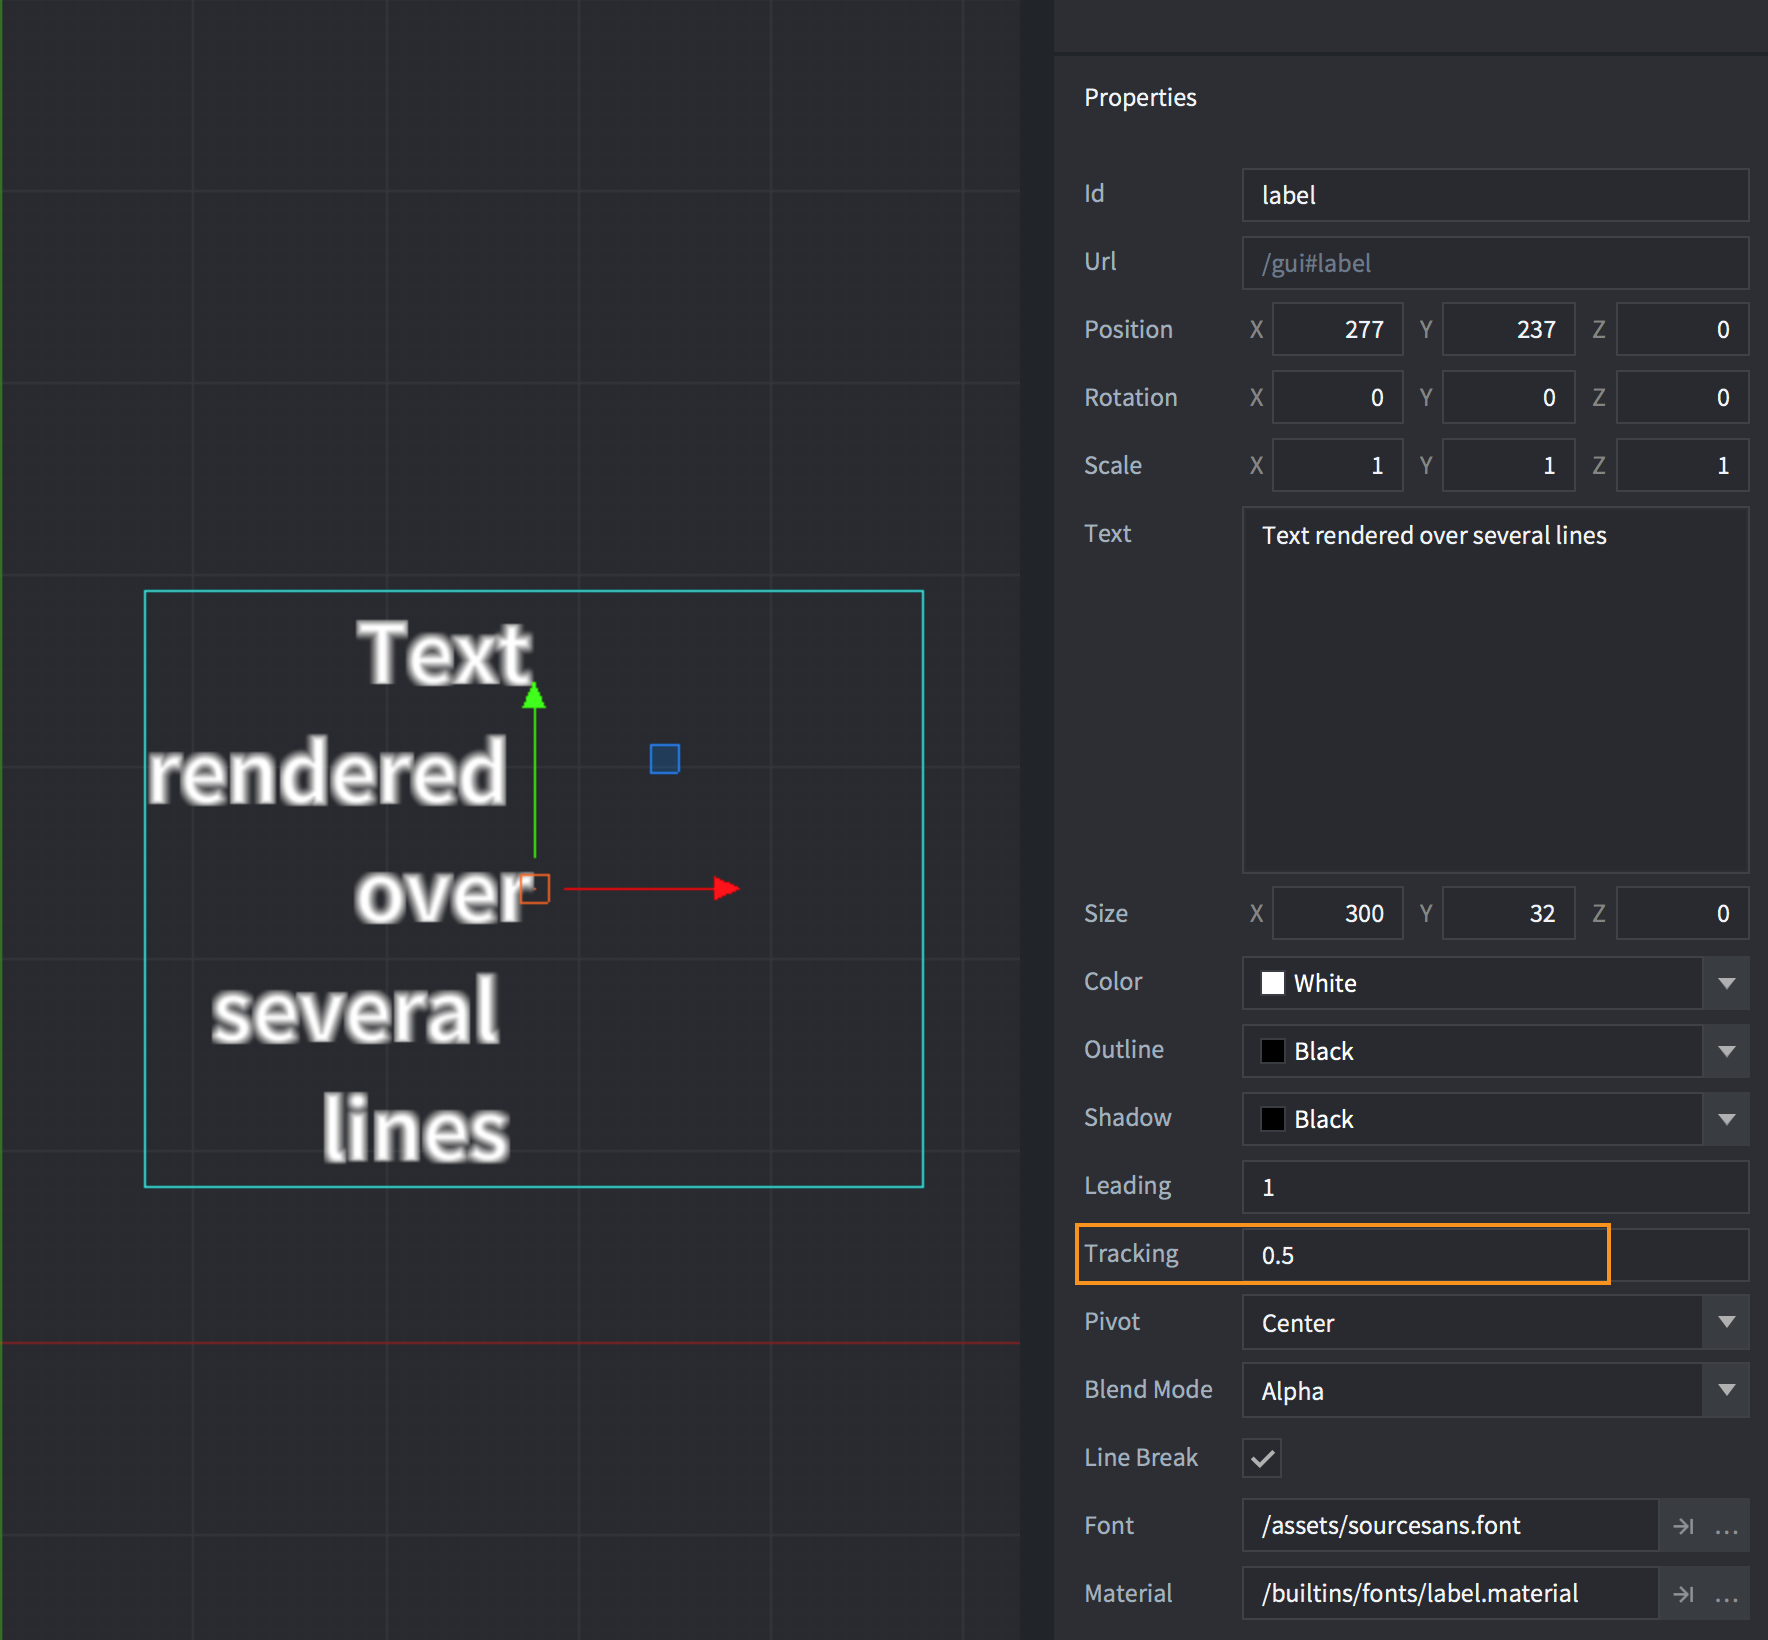Image resolution: width=1768 pixels, height=1640 pixels.
Task: Jump to the Material resource via arrow icon
Action: [1684, 1593]
